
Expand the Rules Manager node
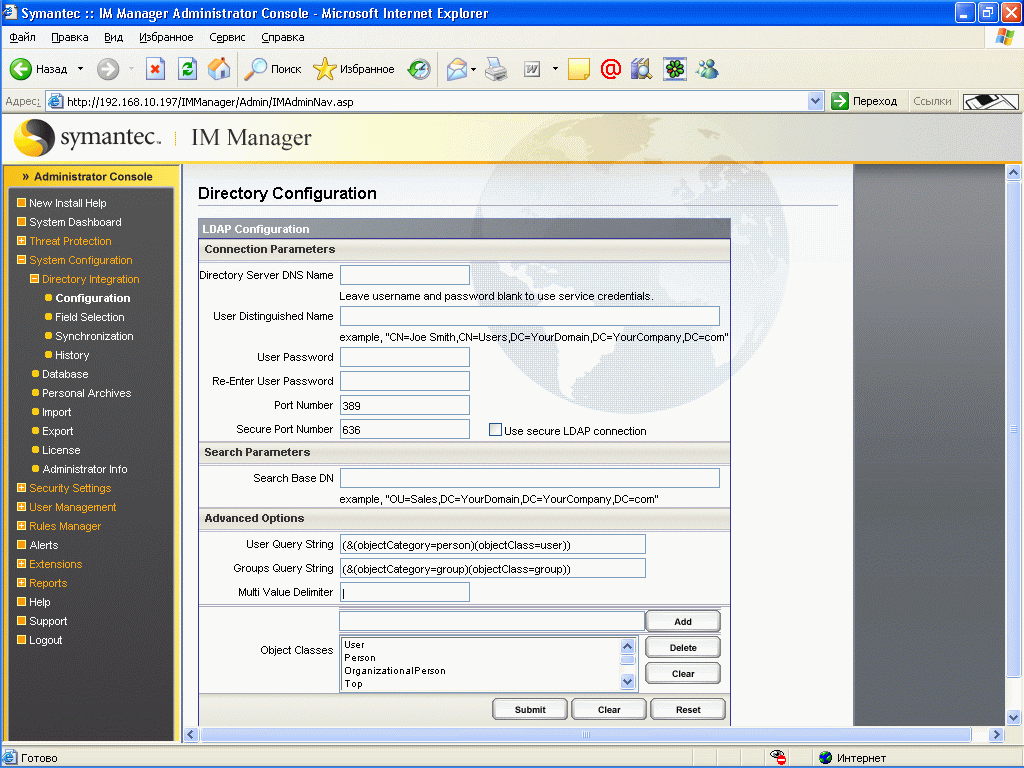(x=21, y=525)
